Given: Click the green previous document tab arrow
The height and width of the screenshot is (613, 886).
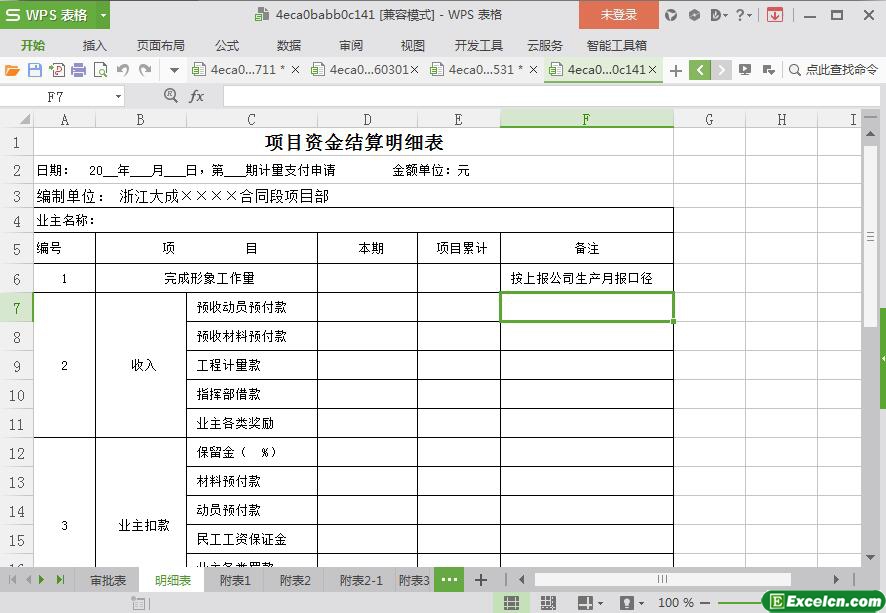Looking at the screenshot, I should coord(700,70).
